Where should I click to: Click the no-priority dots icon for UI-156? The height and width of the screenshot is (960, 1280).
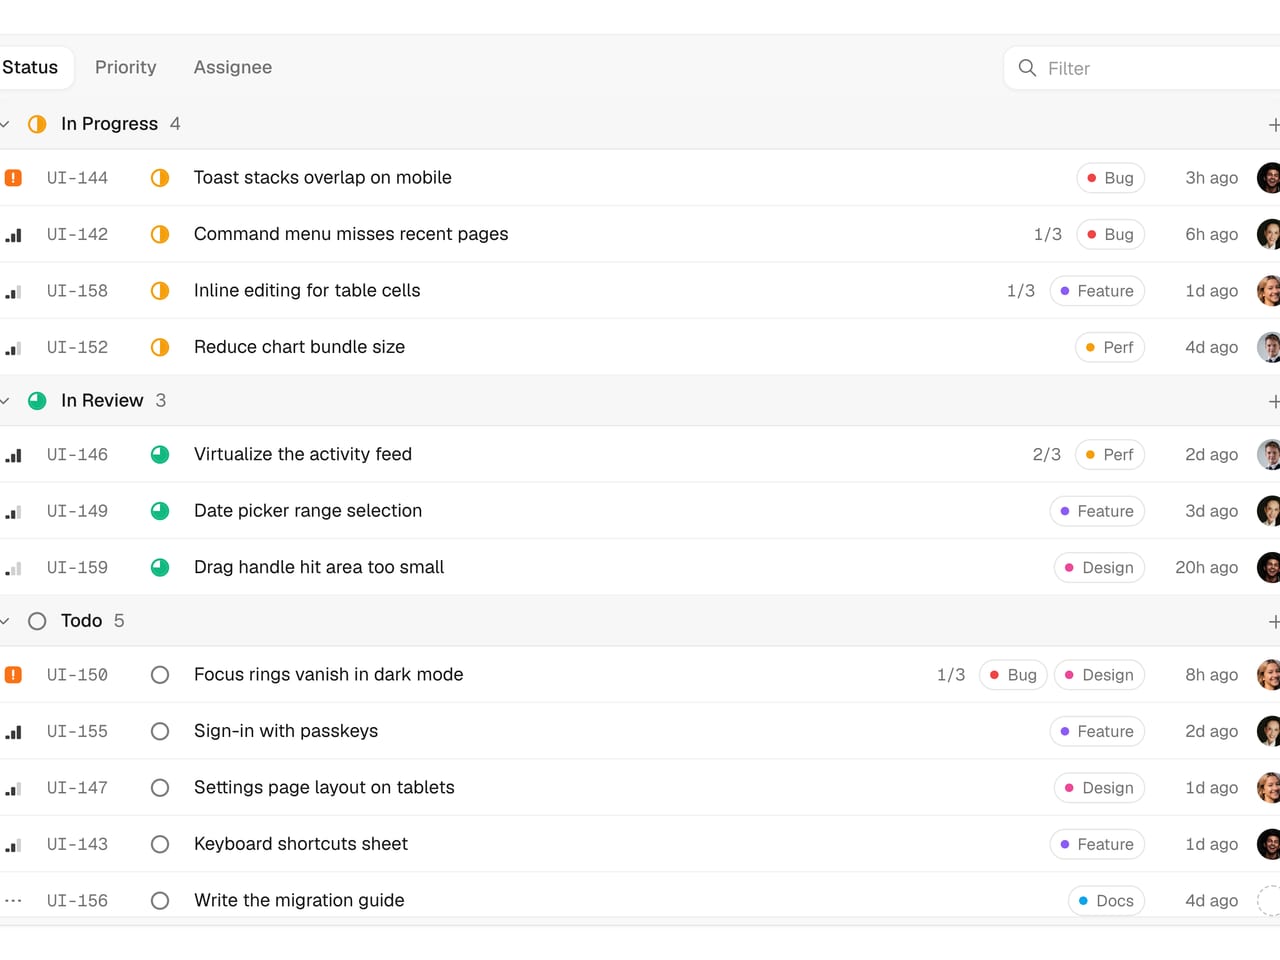coord(13,901)
